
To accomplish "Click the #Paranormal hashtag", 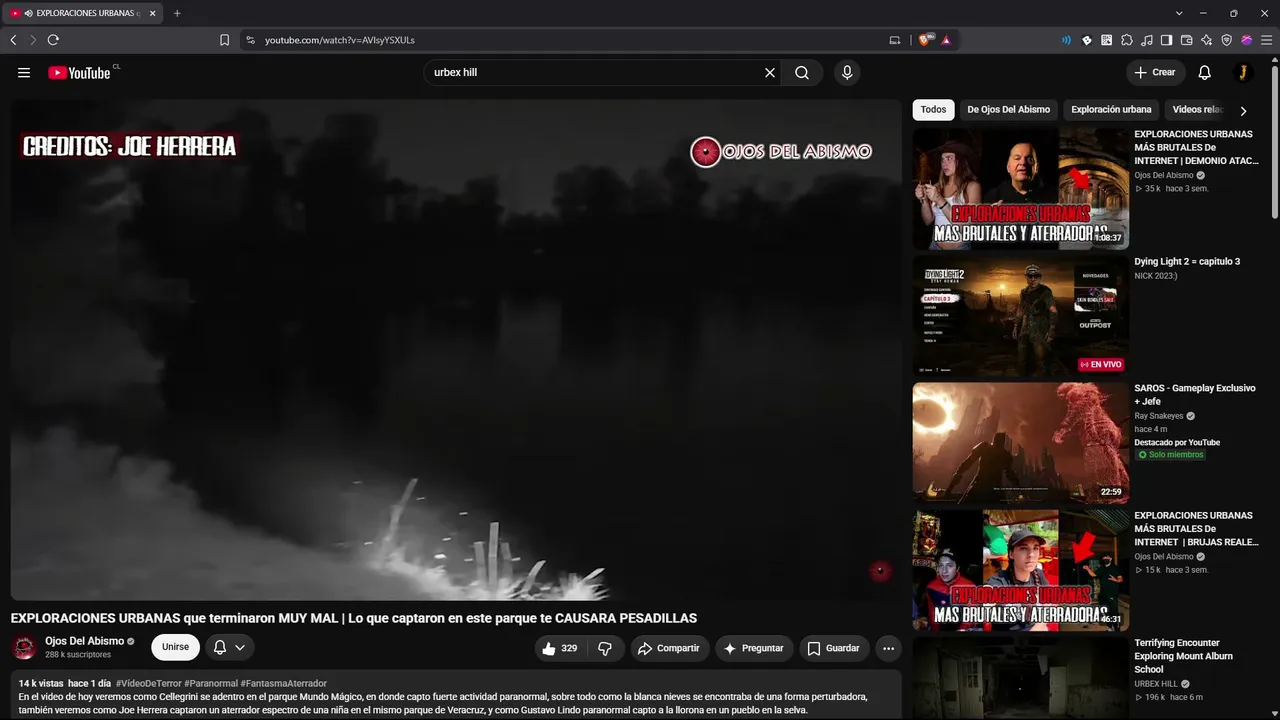I will (211, 684).
